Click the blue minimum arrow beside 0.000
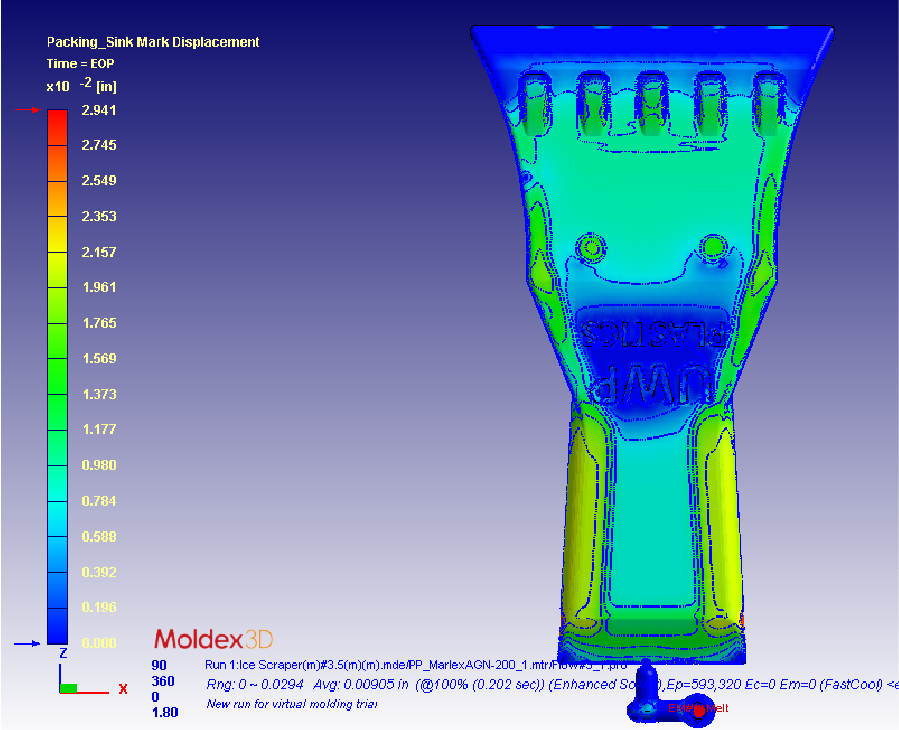899x730 pixels. 27,644
